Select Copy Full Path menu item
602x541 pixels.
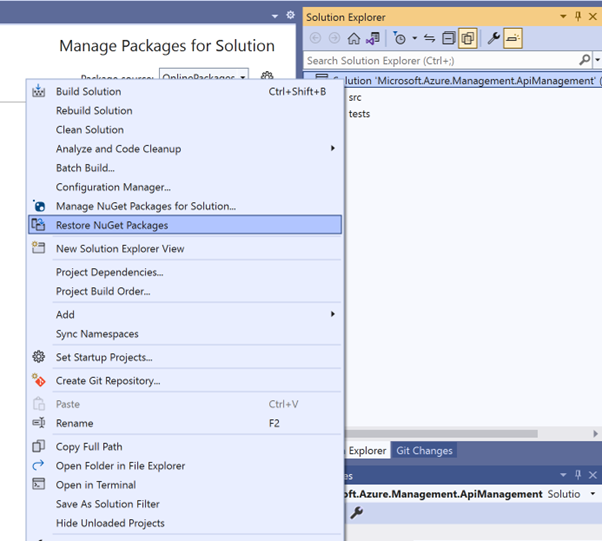[x=185, y=447]
